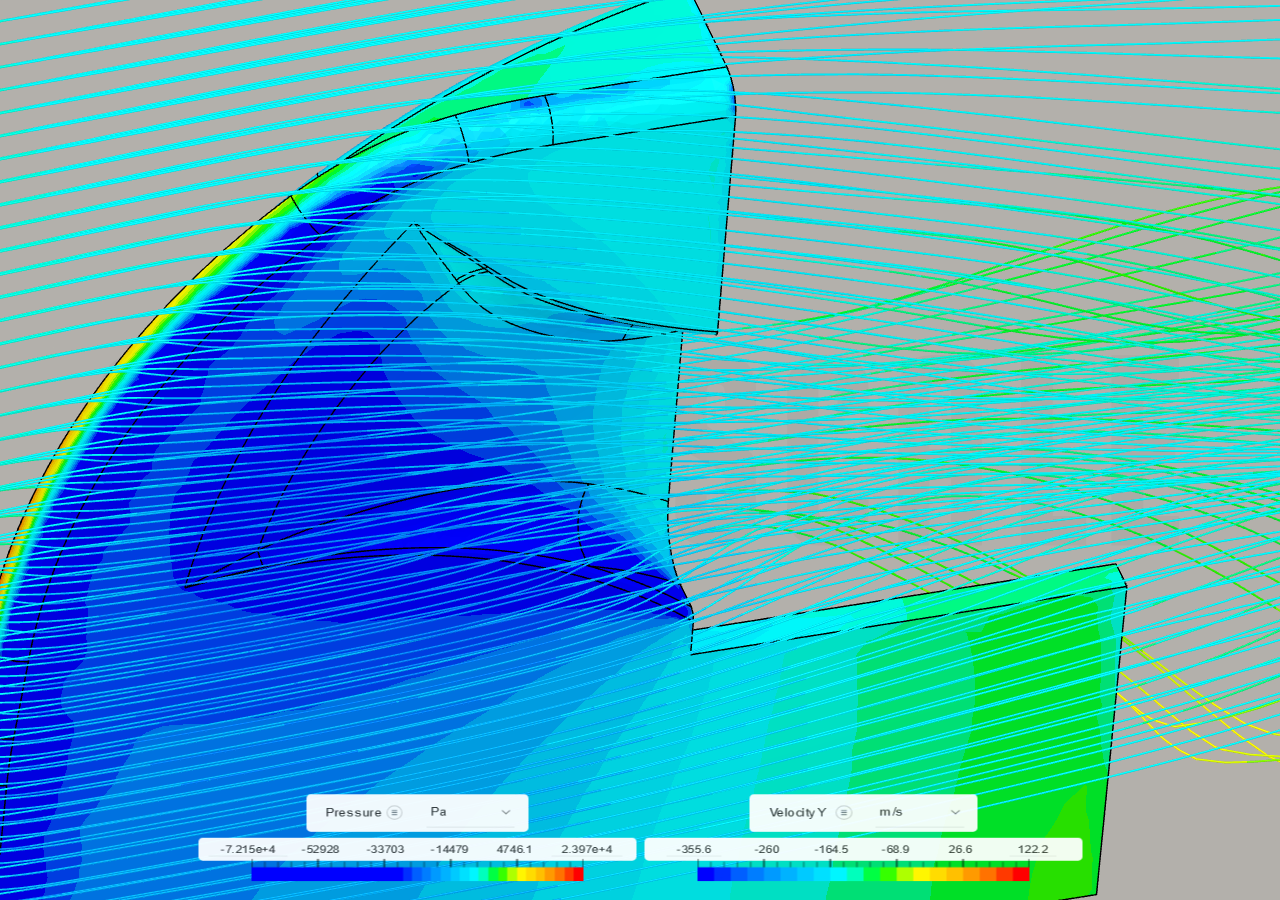This screenshot has width=1280, height=900.
Task: Click the circled hamburger icon beside Velocity Y
Action: [845, 812]
